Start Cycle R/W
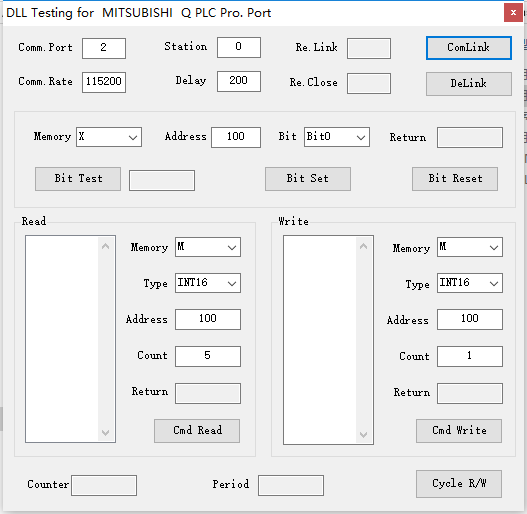The width and height of the screenshot is (527, 514). point(459,484)
